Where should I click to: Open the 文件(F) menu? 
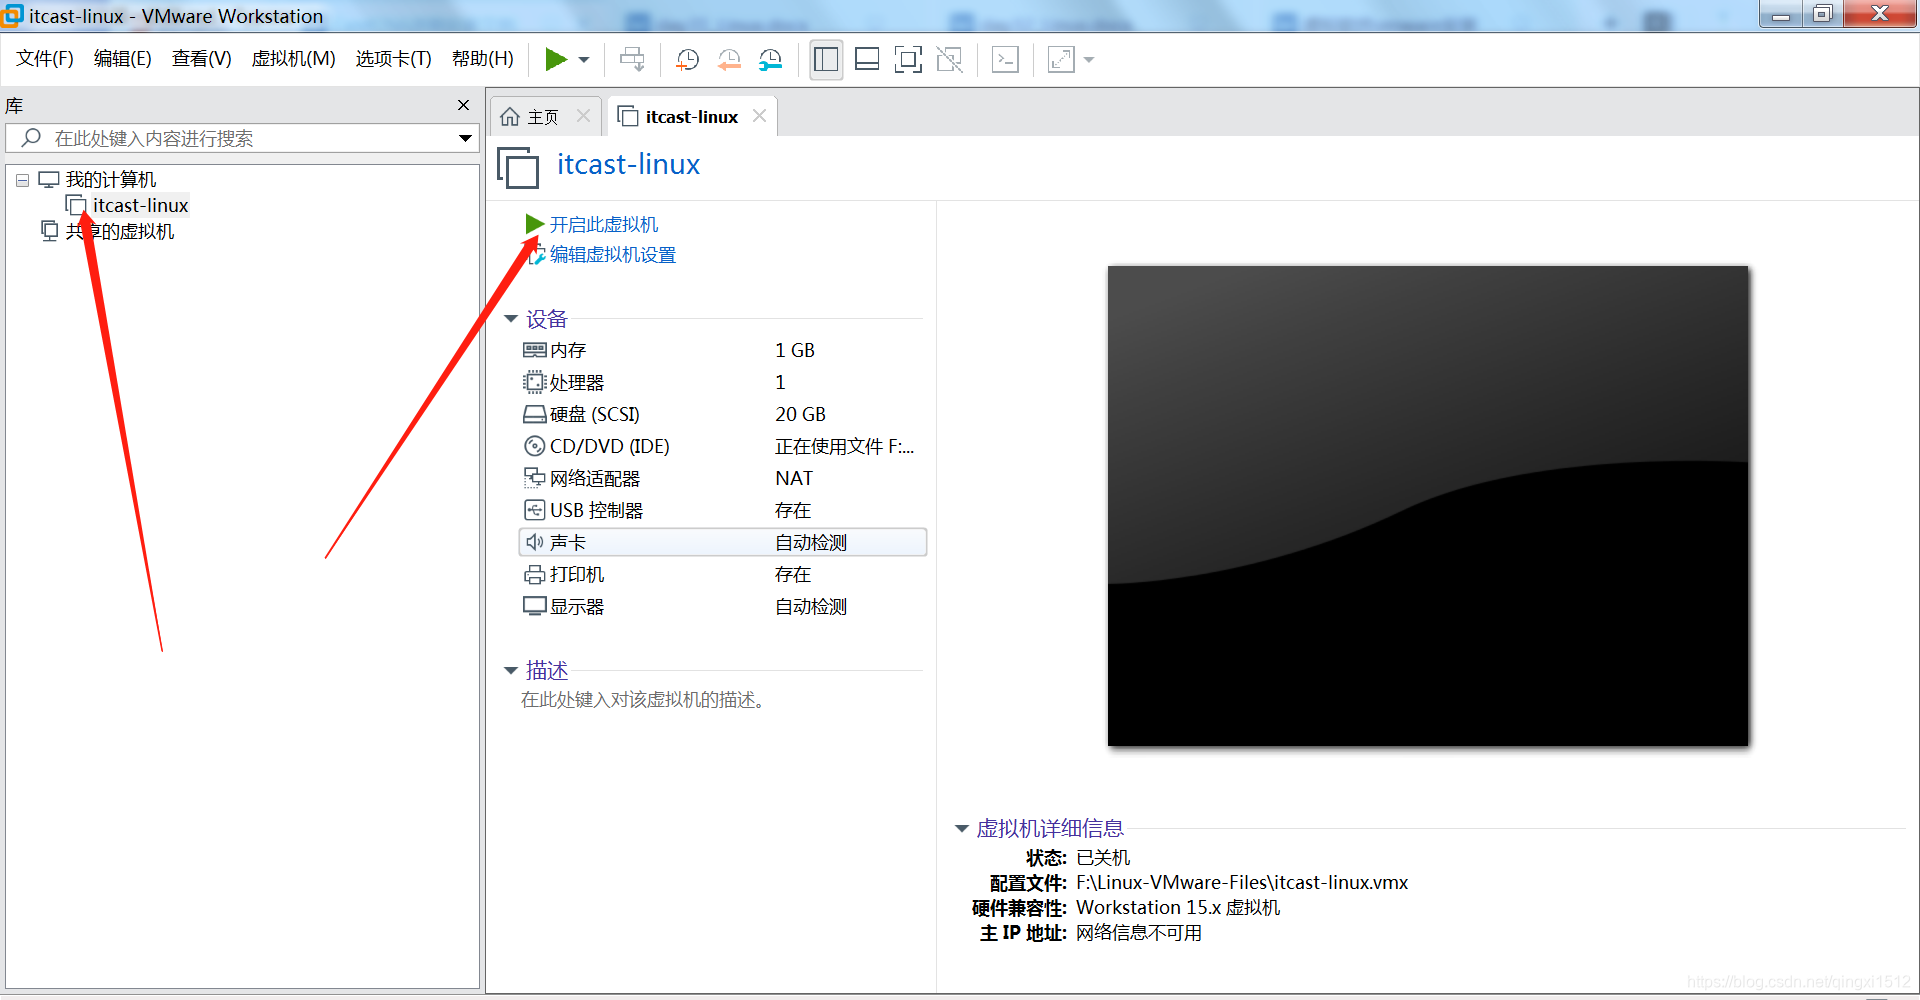pyautogui.click(x=45, y=59)
